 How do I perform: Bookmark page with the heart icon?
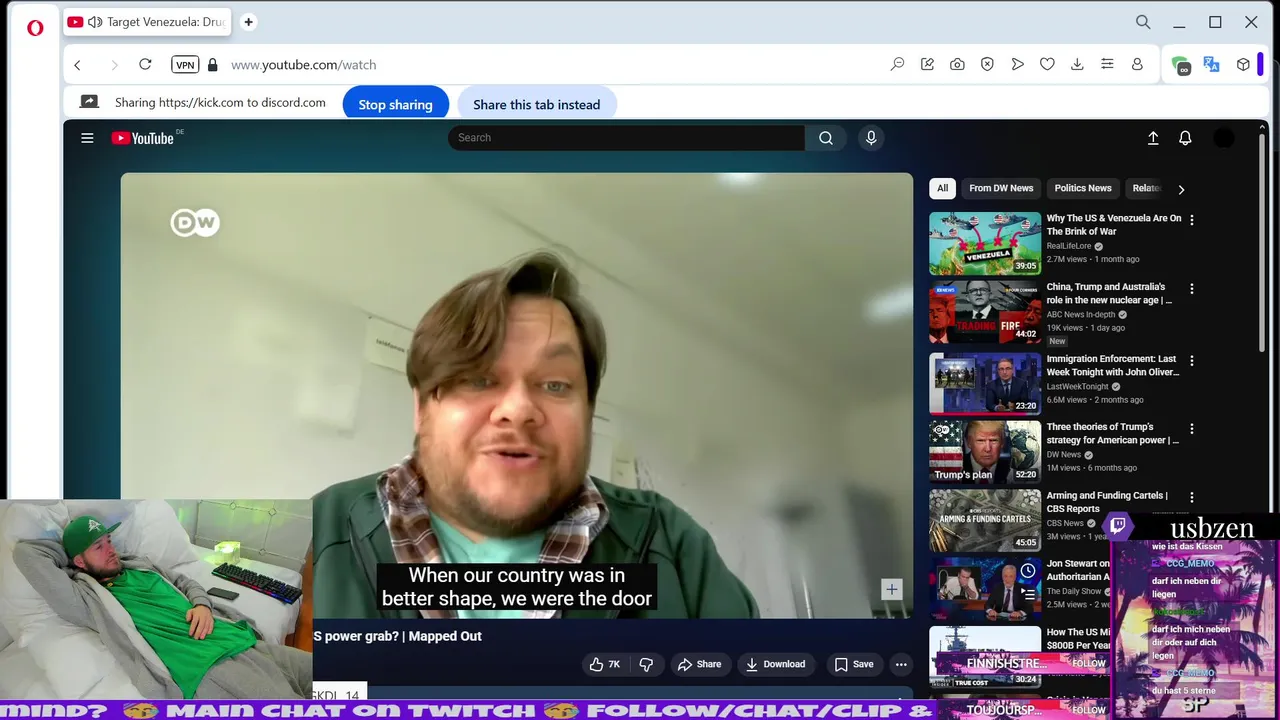click(x=1047, y=64)
